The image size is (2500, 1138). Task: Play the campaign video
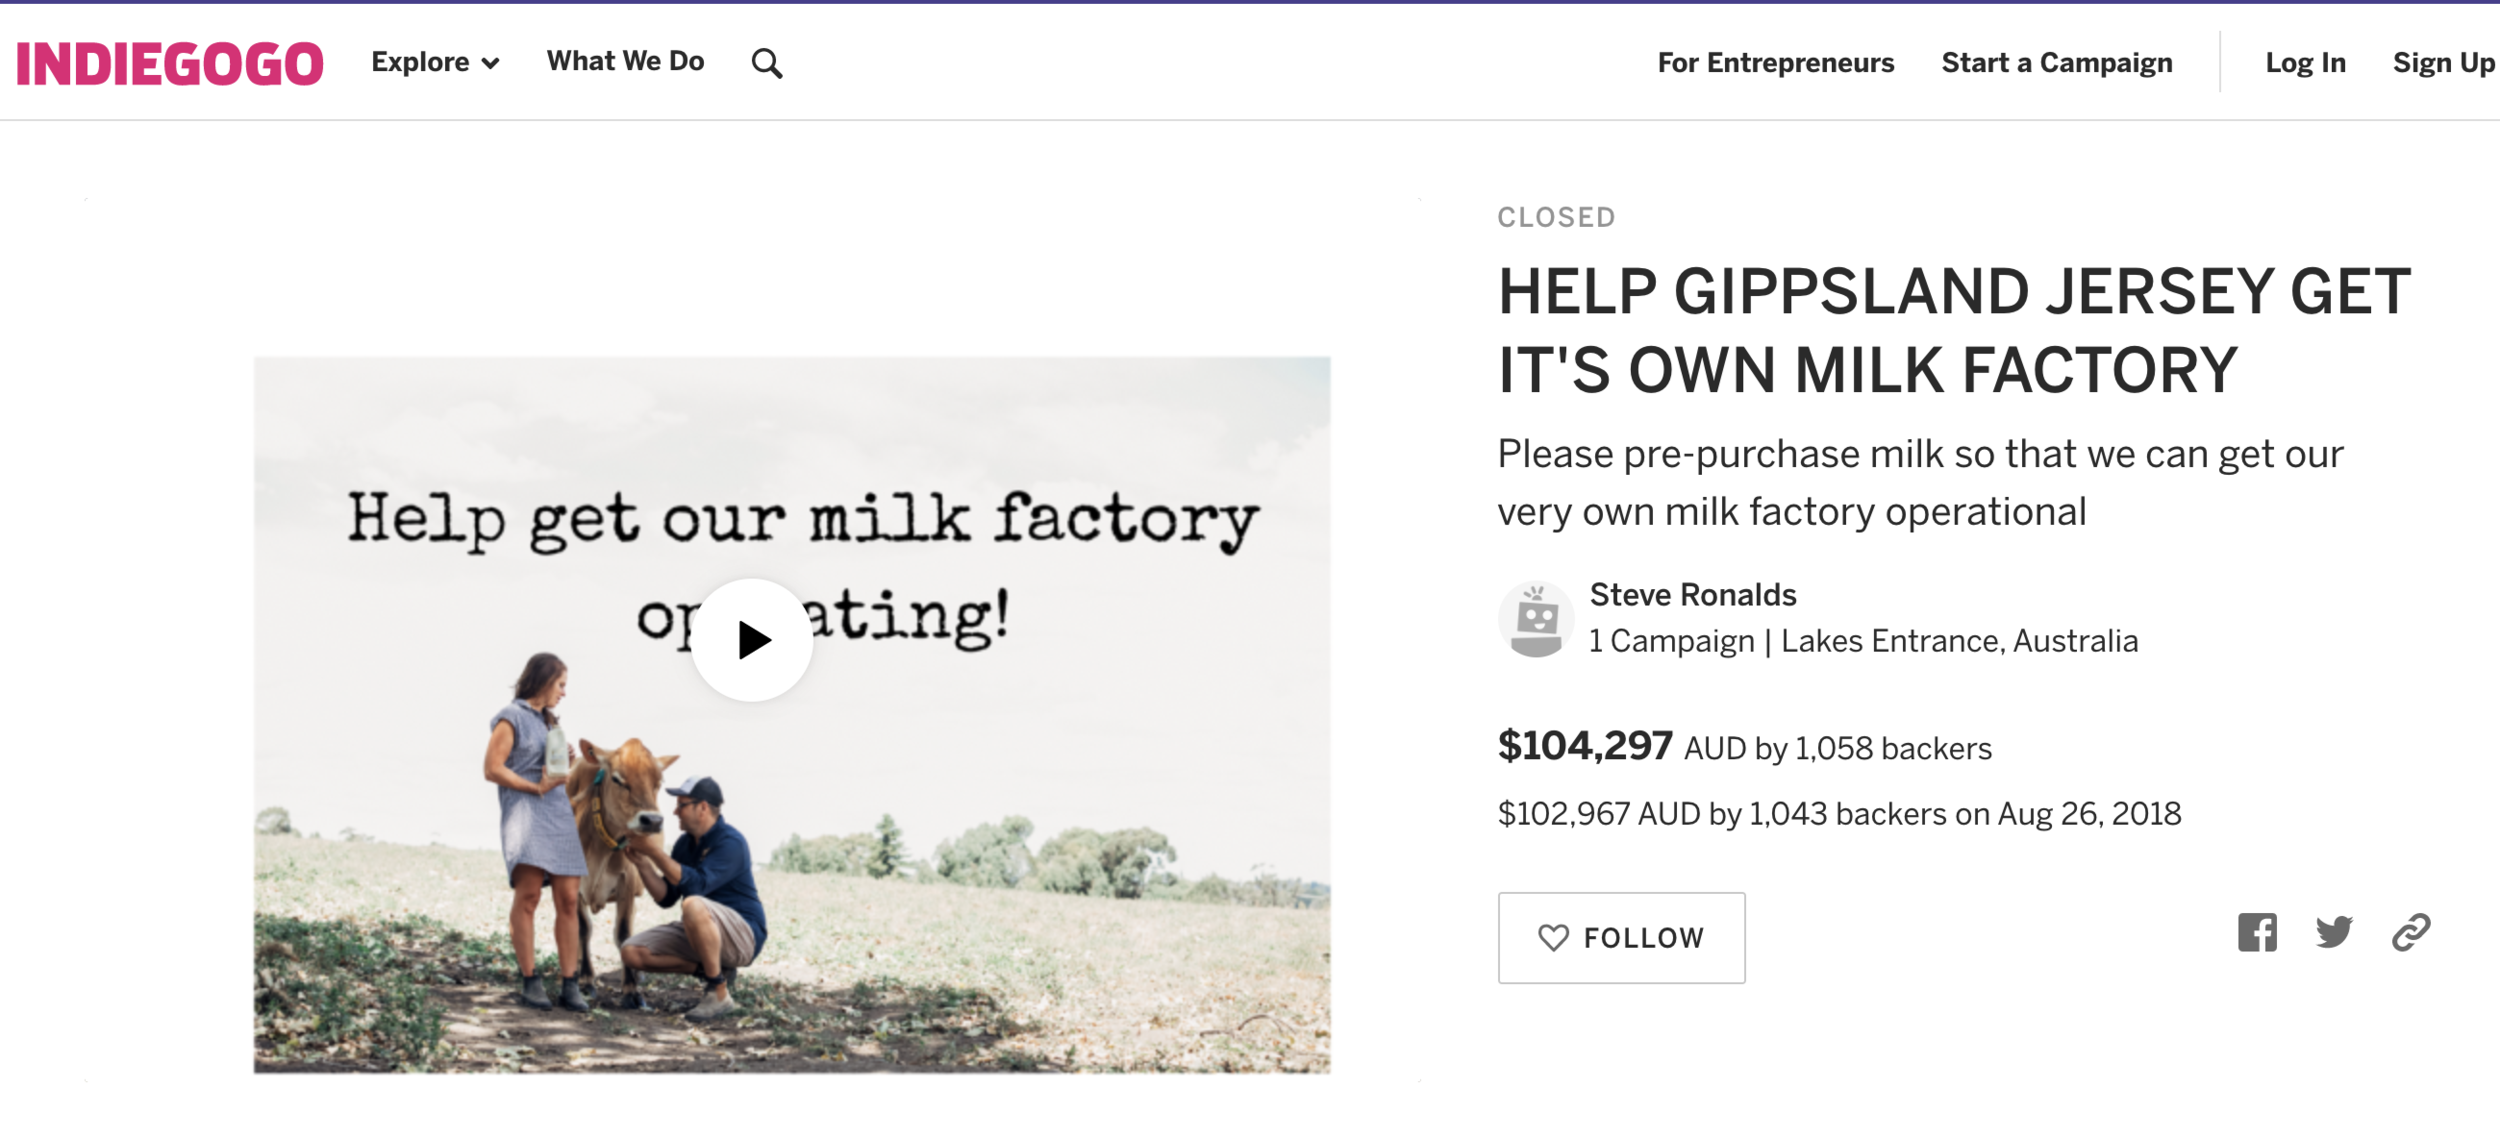click(x=752, y=640)
